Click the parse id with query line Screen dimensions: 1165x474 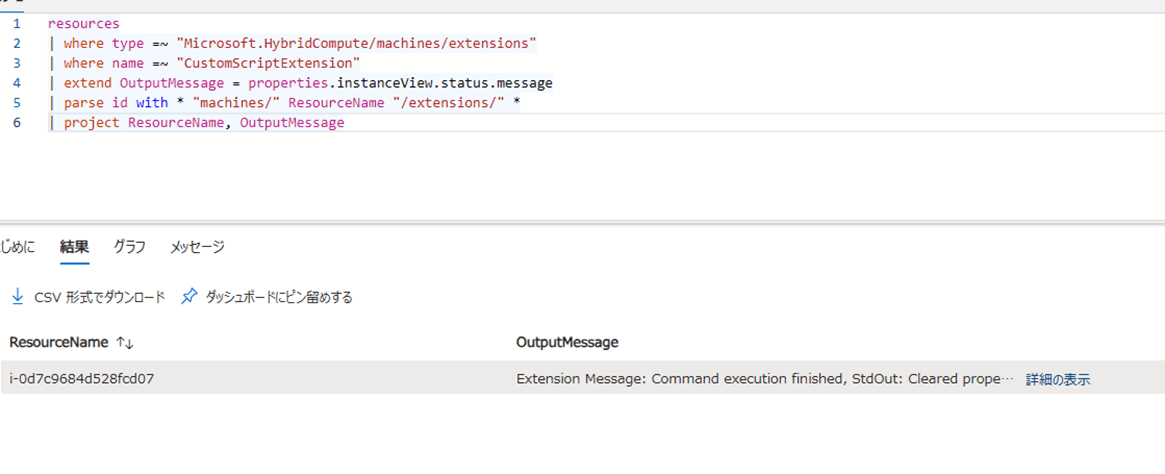pos(285,103)
